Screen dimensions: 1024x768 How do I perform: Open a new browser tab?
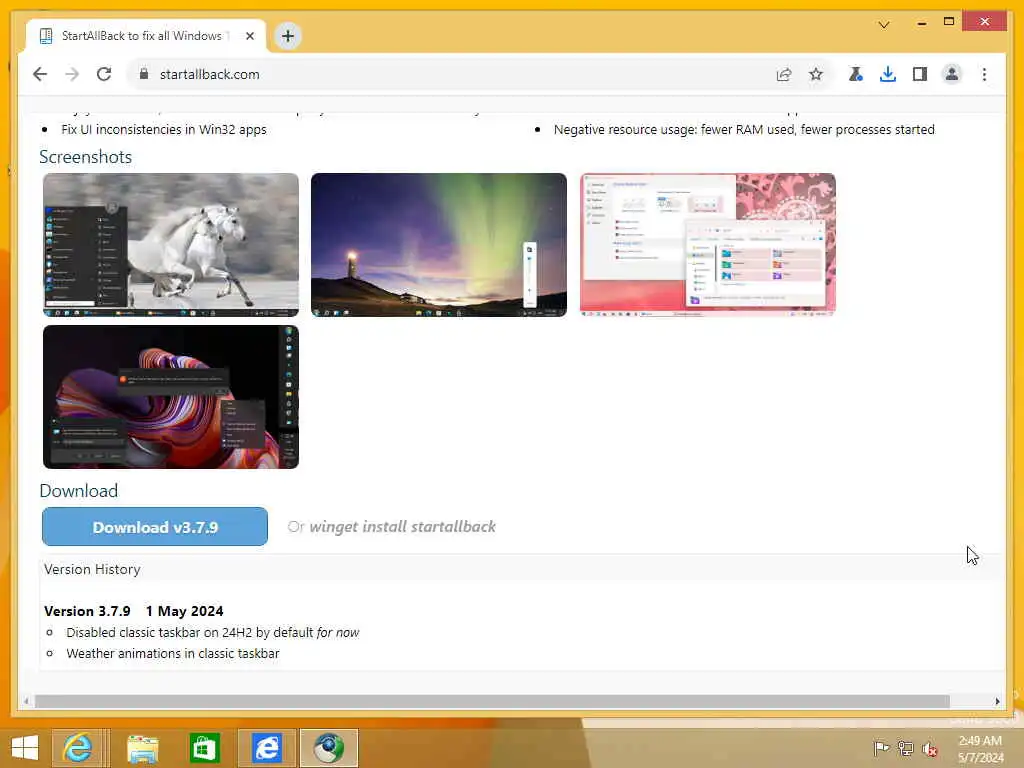pos(287,36)
